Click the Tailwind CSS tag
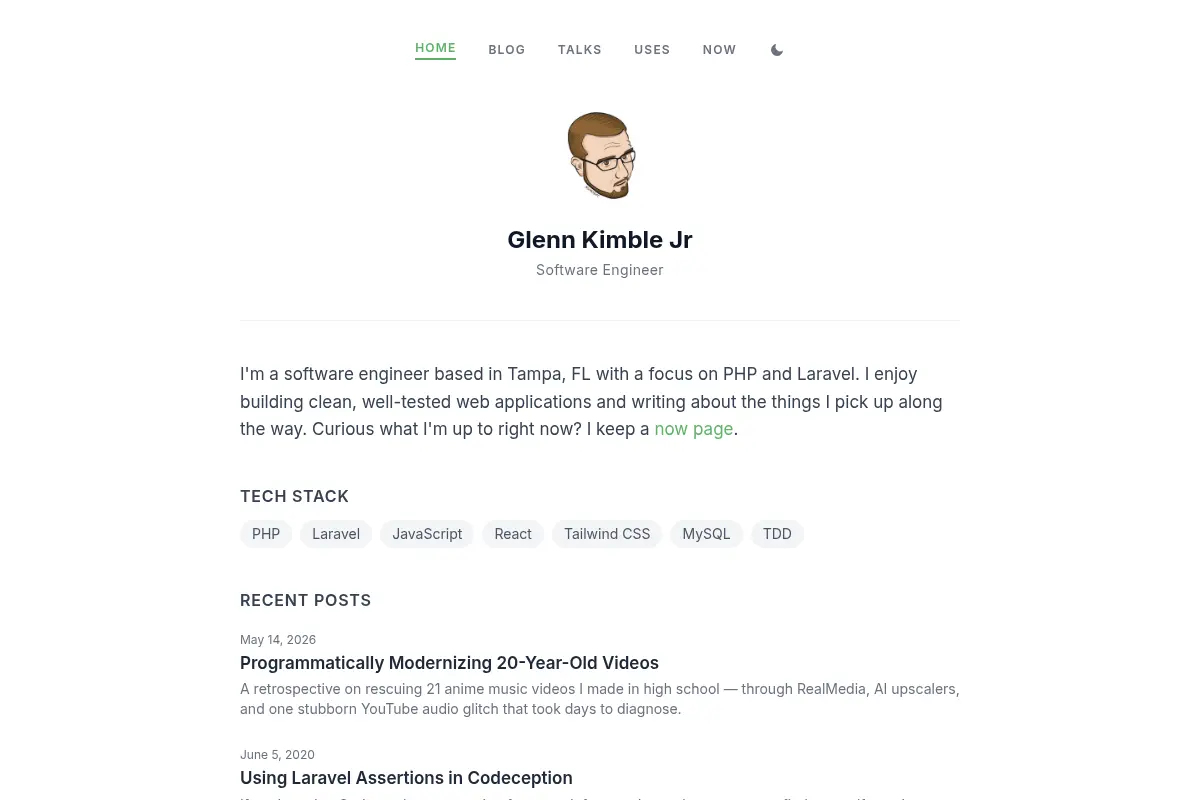Image resolution: width=1200 pixels, height=800 pixels. 607,534
